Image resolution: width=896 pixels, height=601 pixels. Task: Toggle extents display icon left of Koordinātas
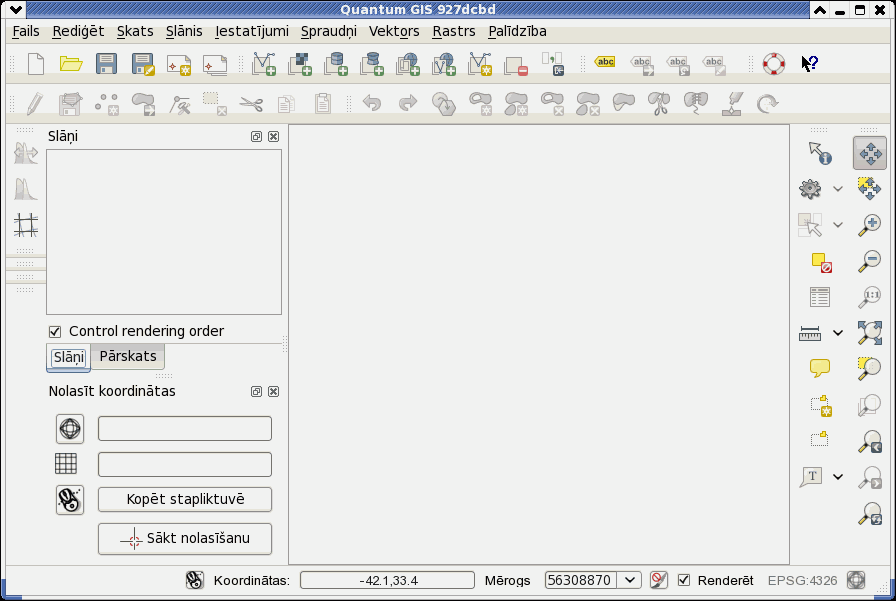click(194, 580)
